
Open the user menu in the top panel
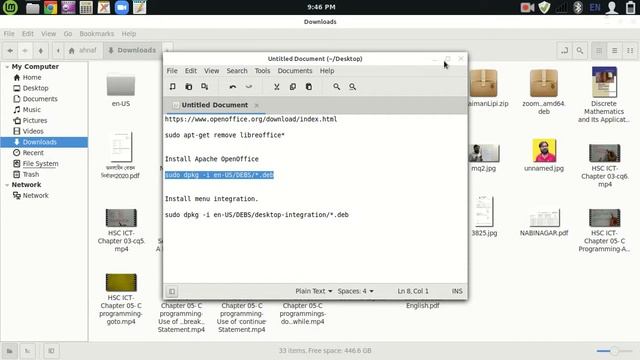(x=612, y=7)
